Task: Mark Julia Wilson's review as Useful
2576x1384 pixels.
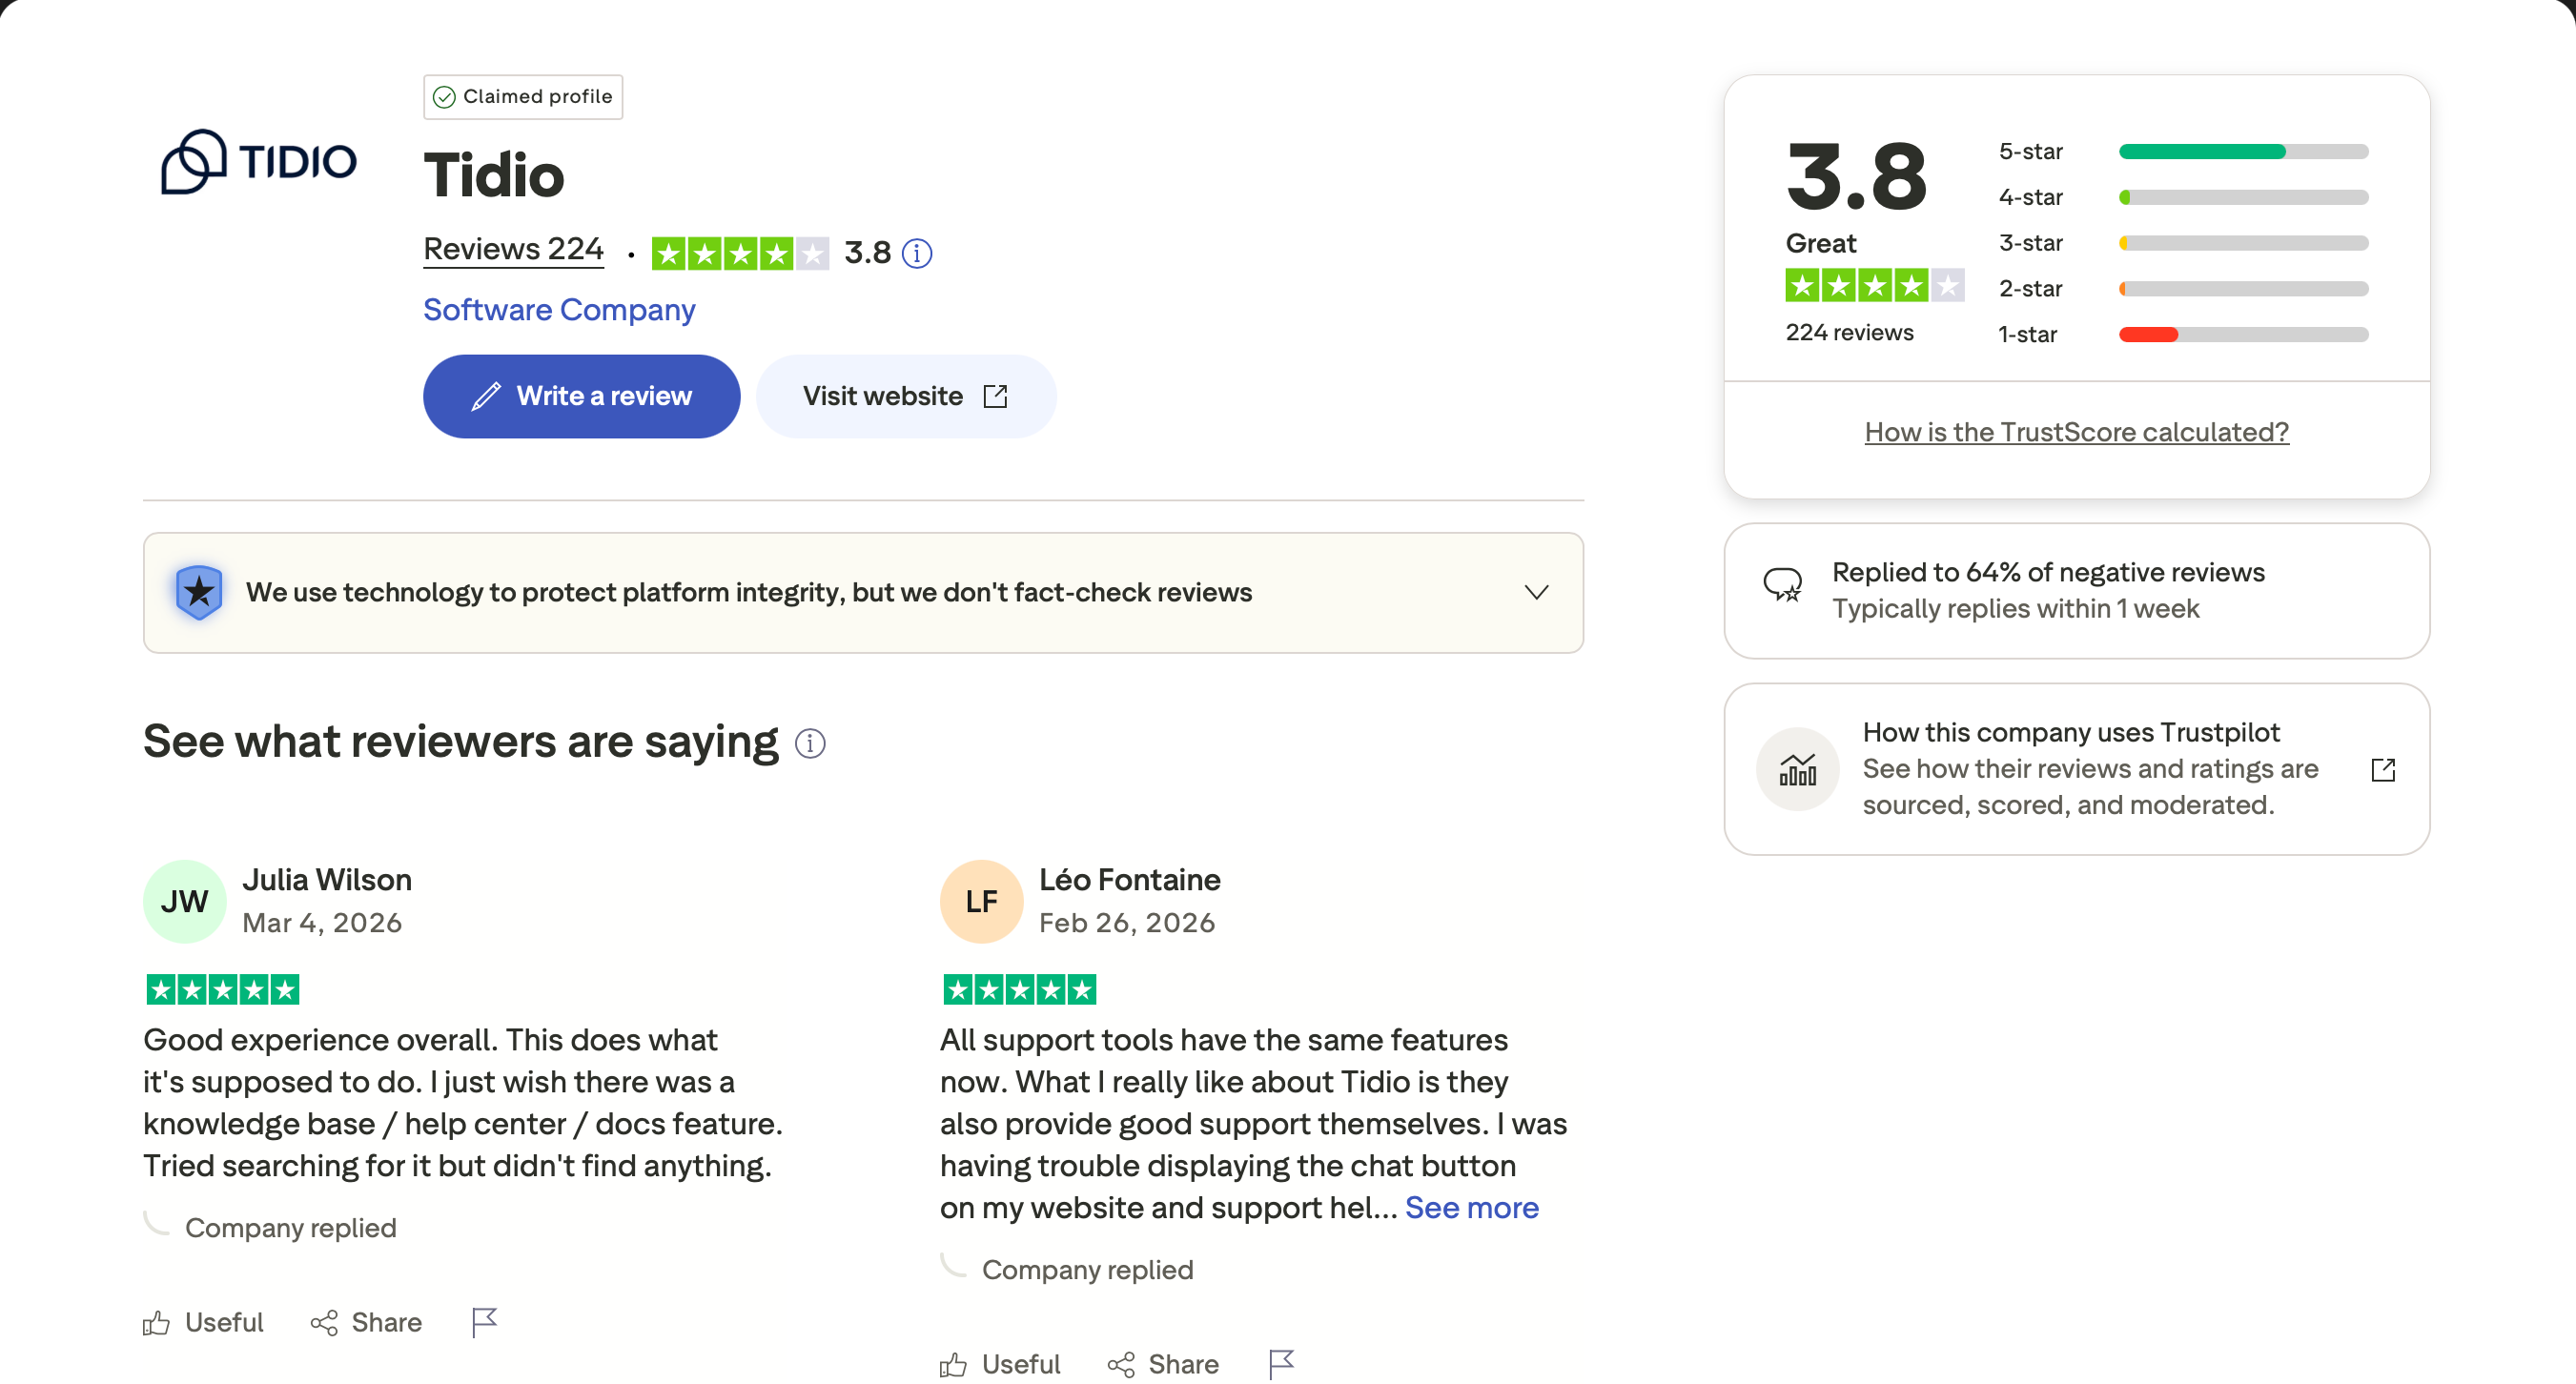Action: [203, 1322]
